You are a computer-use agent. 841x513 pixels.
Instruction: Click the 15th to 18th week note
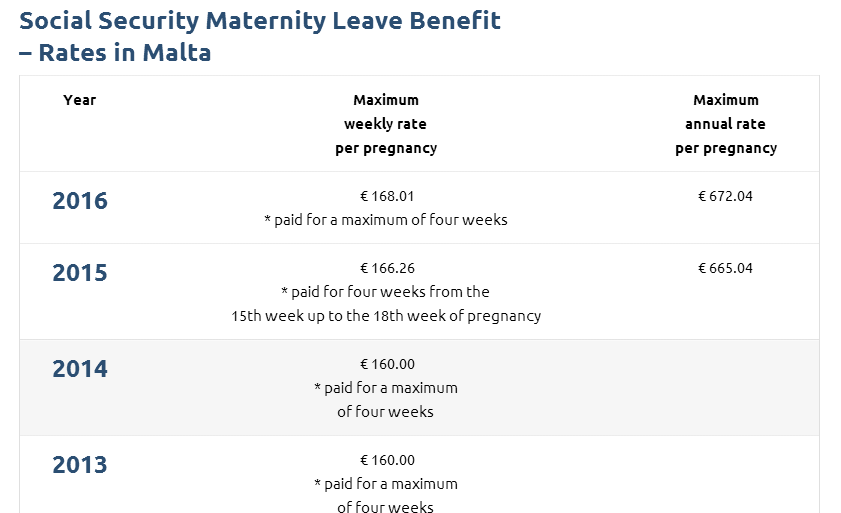pos(386,304)
